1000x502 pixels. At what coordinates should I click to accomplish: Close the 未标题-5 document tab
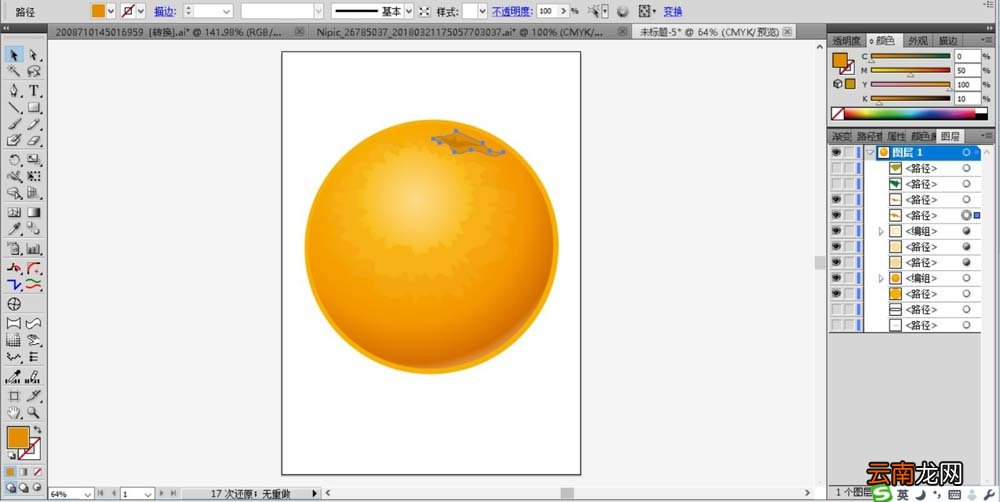click(x=788, y=31)
